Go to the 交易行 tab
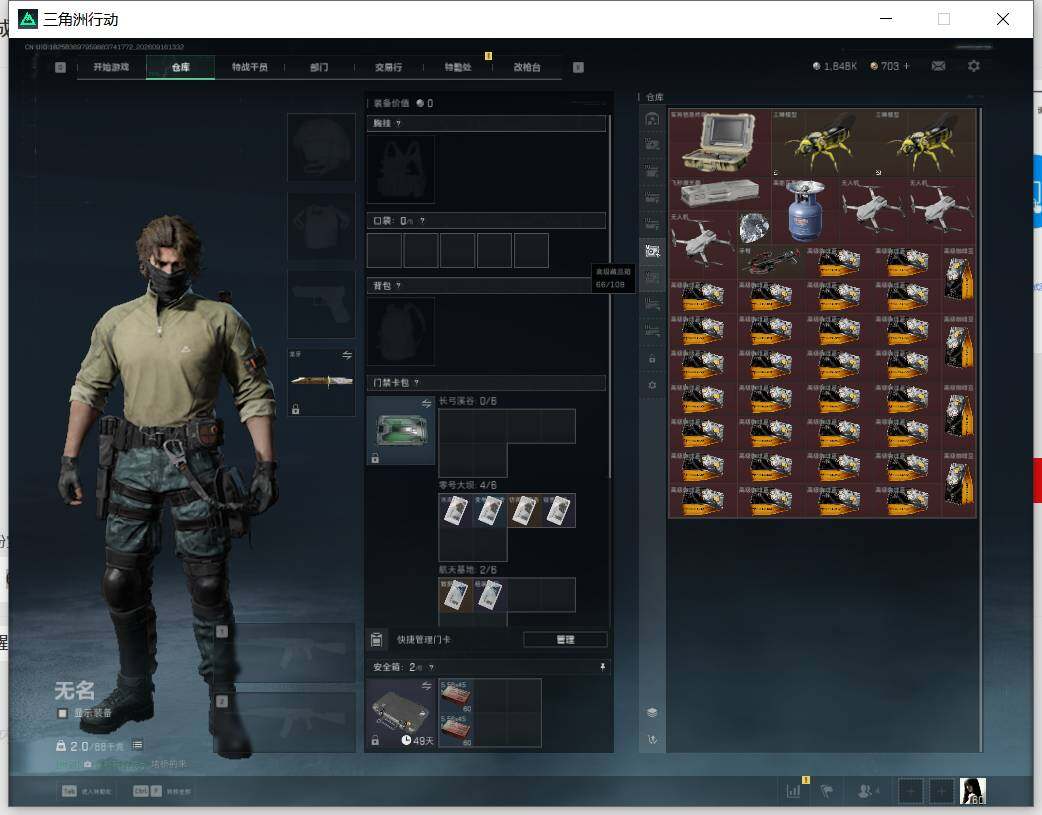1042x815 pixels. pyautogui.click(x=389, y=67)
